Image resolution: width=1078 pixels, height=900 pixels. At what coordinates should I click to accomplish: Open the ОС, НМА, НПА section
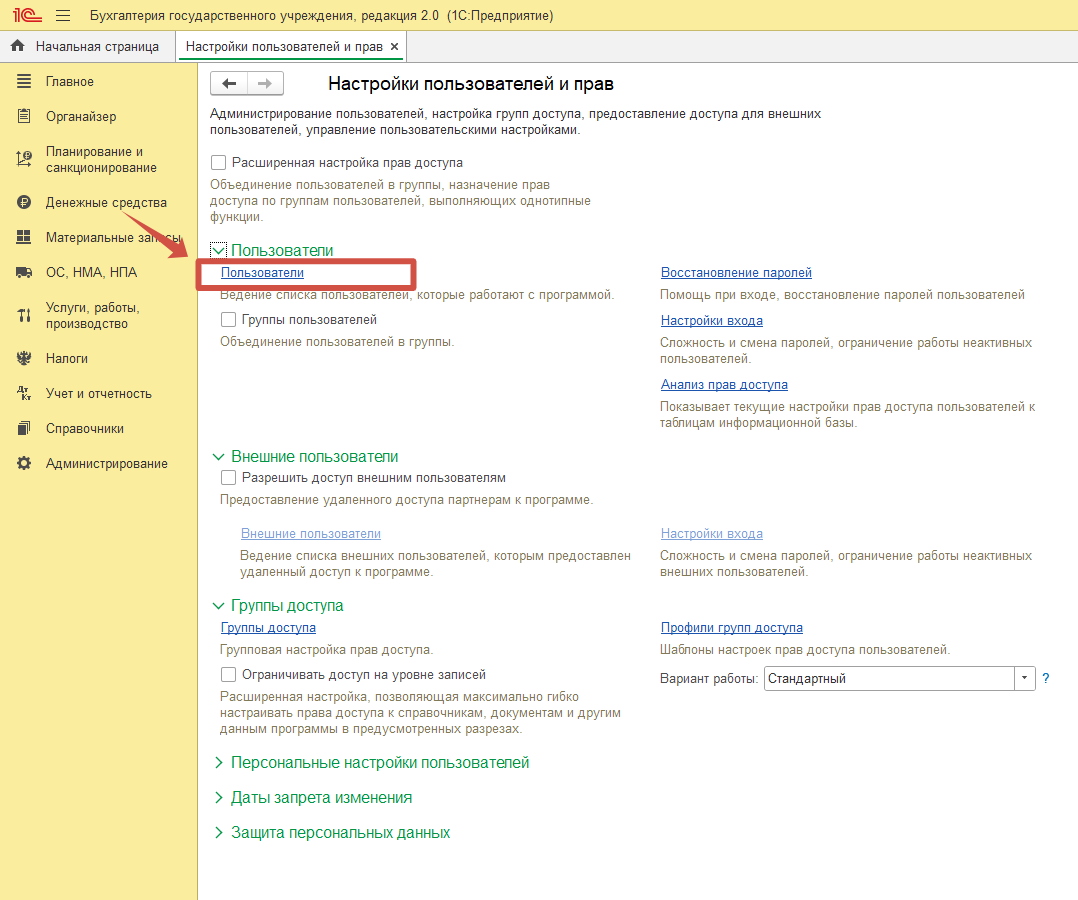pyautogui.click(x=91, y=272)
